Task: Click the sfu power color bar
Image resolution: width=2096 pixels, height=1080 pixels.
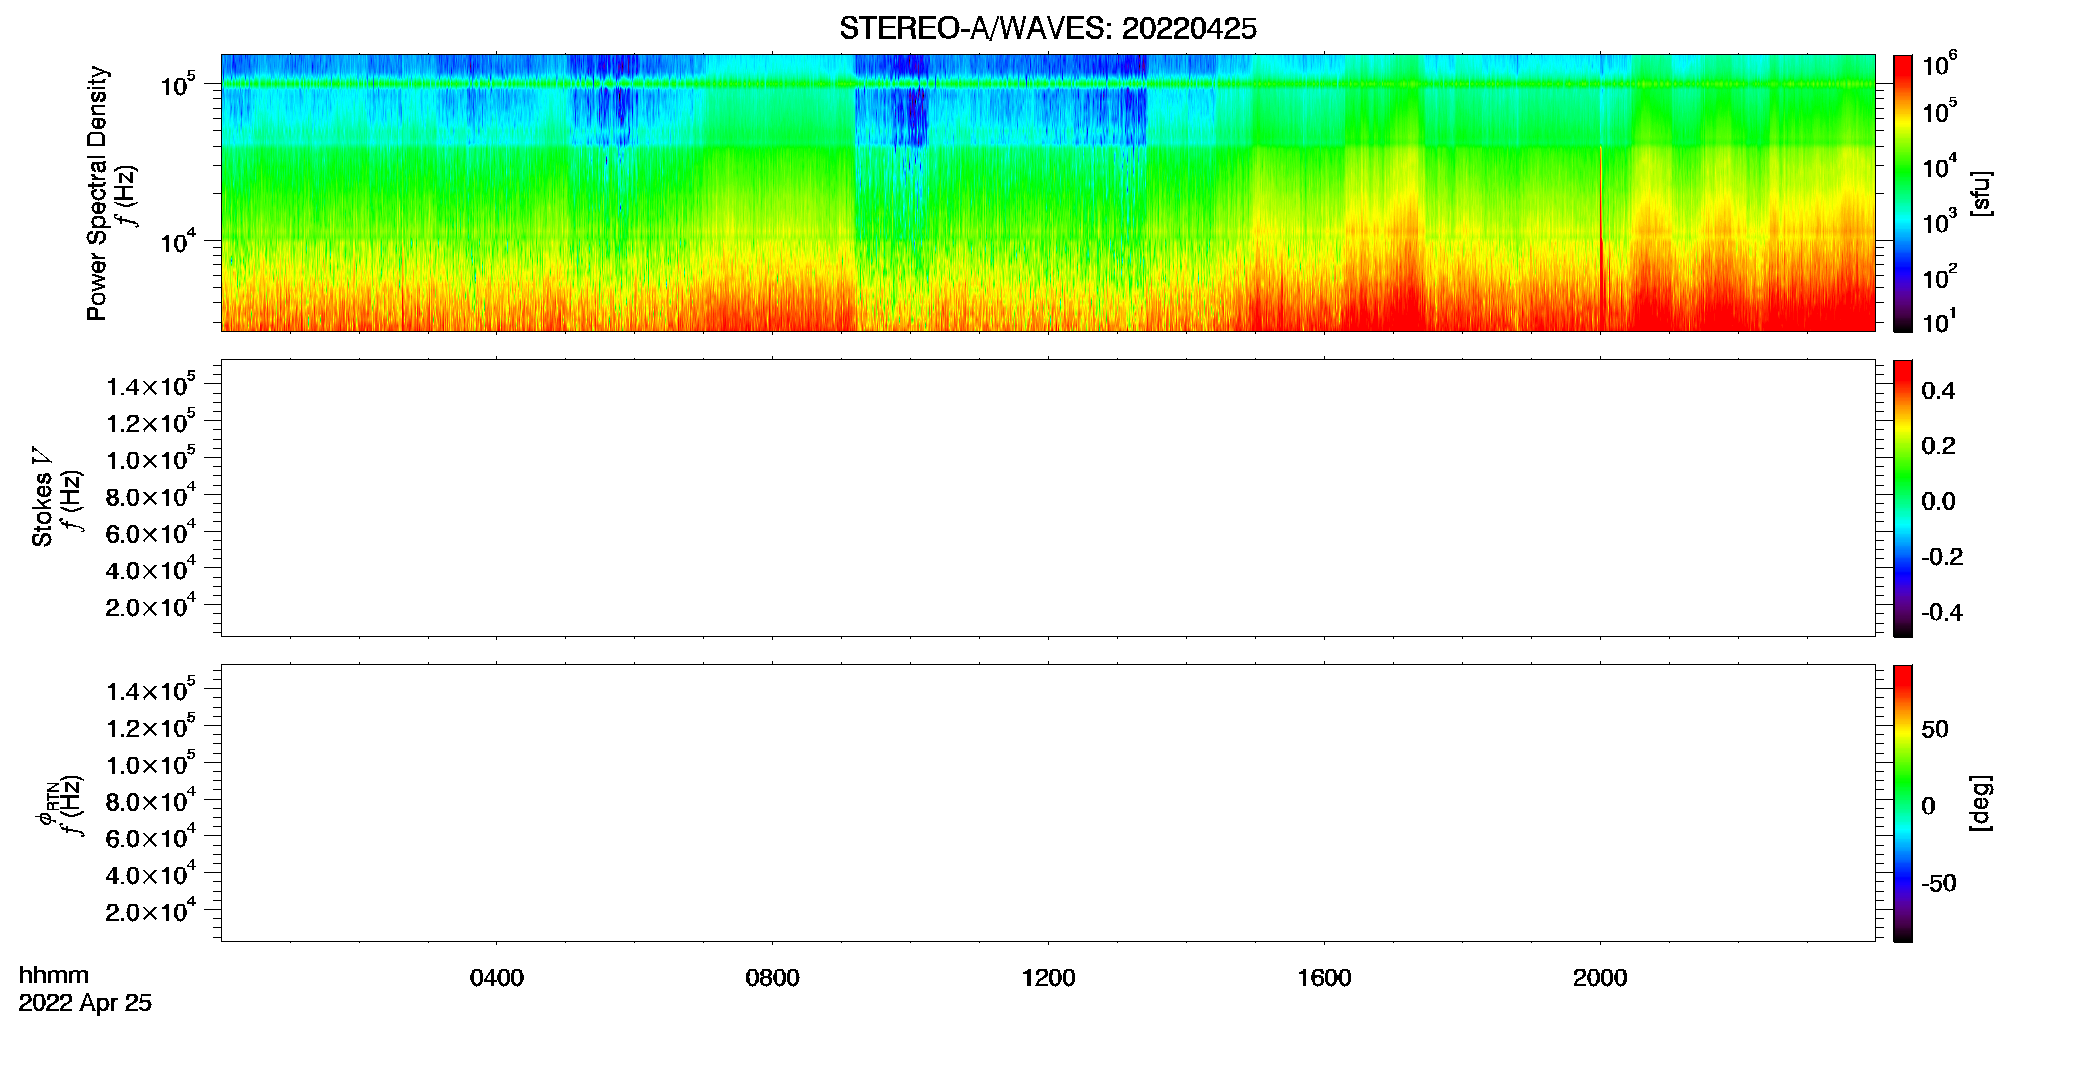Action: 1903,193
